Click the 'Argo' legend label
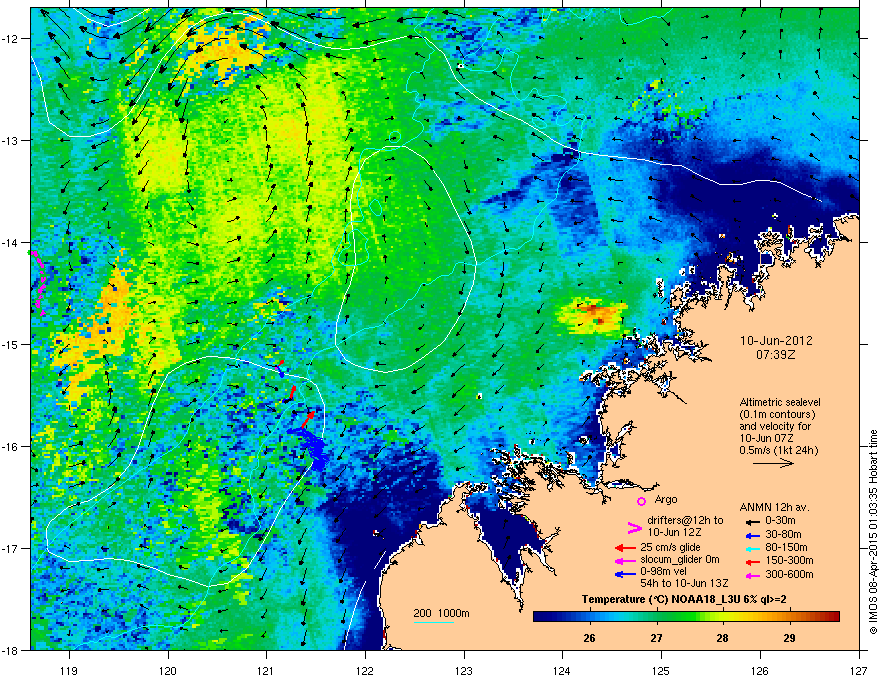The image size is (880, 680). pos(666,499)
